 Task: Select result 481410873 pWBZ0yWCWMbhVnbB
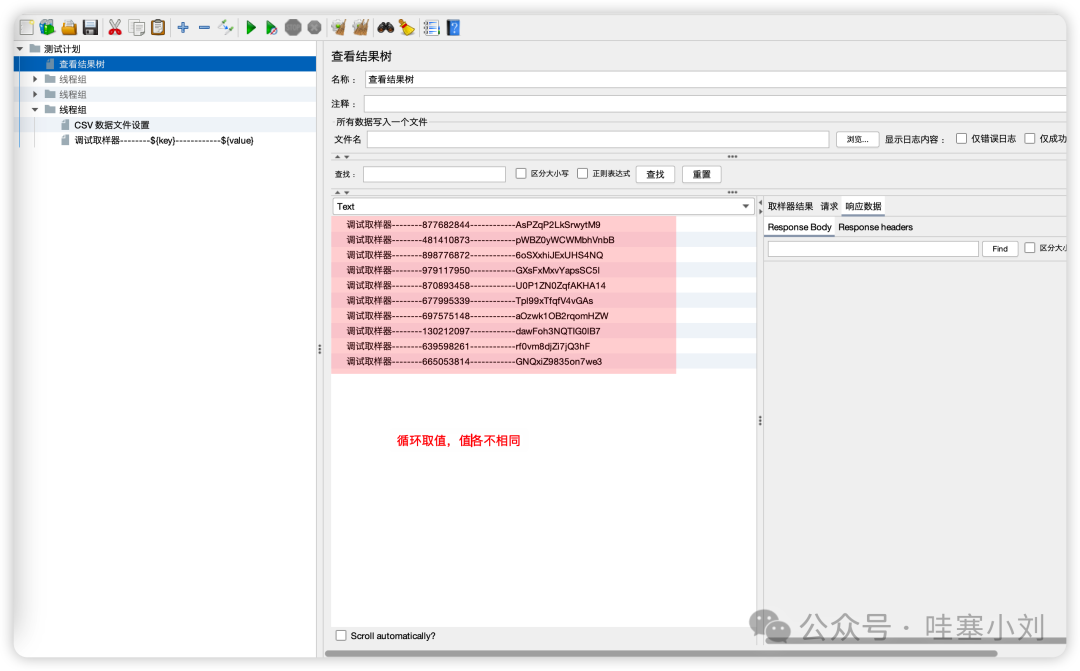(480, 240)
